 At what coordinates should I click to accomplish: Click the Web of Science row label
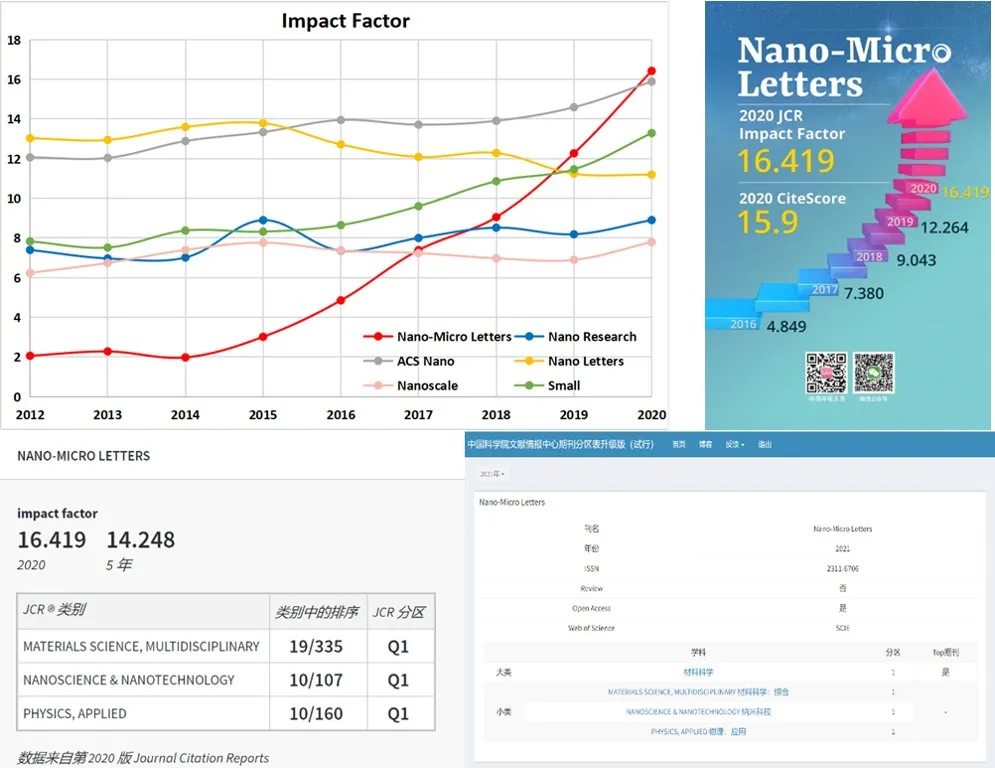[591, 628]
